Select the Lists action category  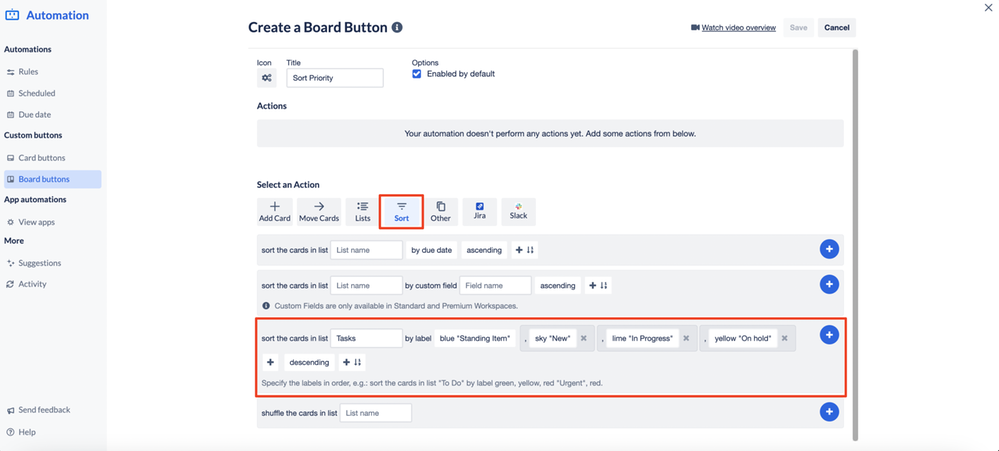click(x=363, y=212)
